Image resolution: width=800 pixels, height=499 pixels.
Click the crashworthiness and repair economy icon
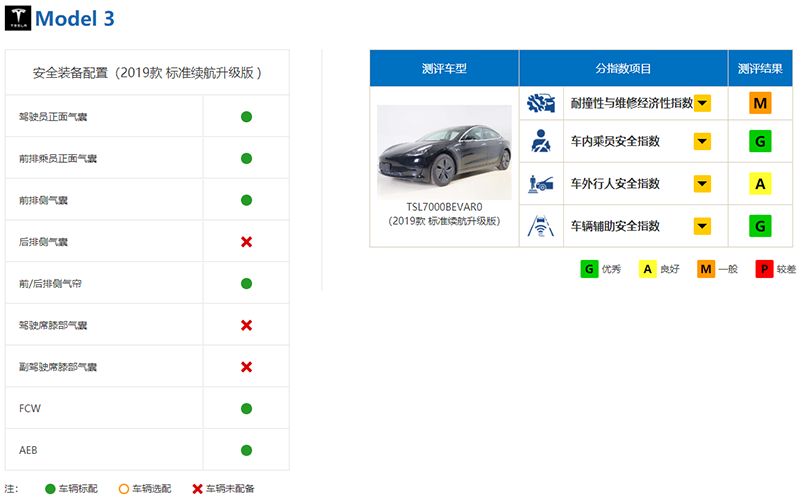coord(541,103)
